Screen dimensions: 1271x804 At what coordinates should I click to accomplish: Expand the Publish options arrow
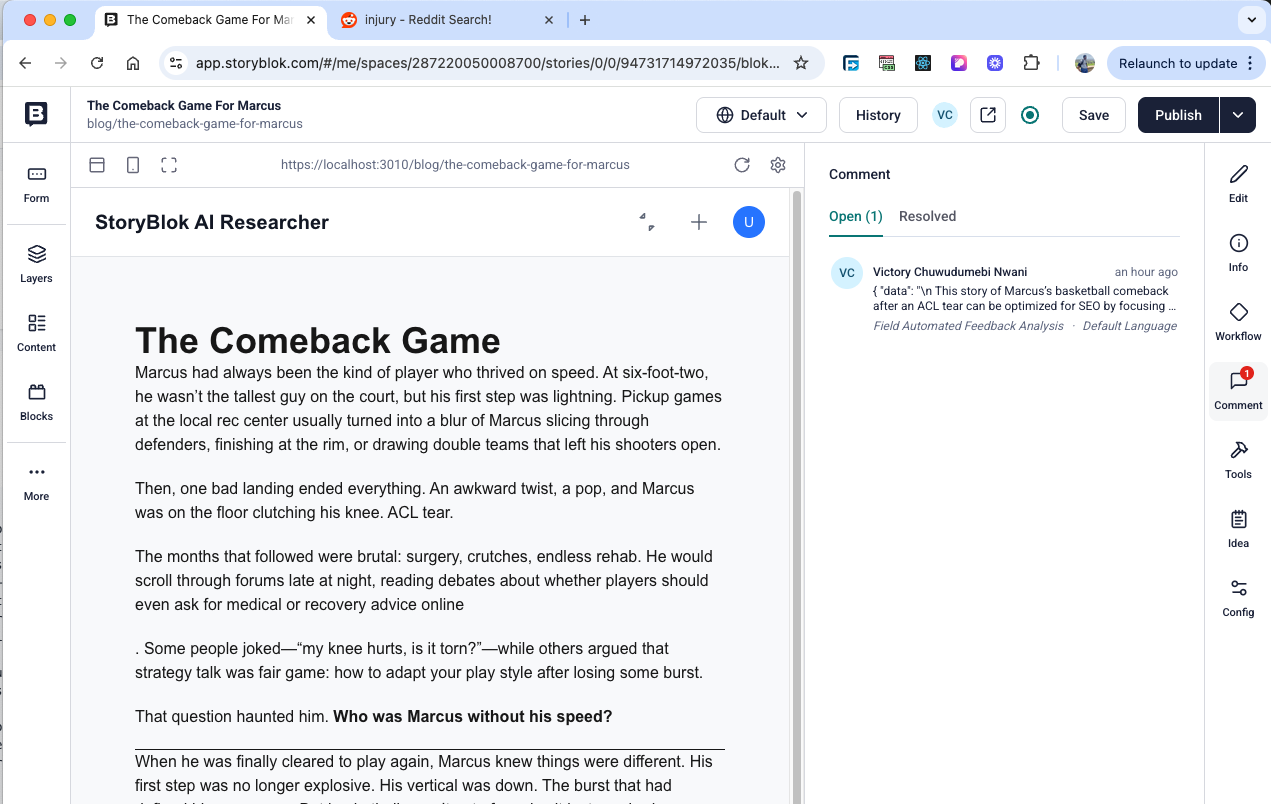(x=1238, y=115)
